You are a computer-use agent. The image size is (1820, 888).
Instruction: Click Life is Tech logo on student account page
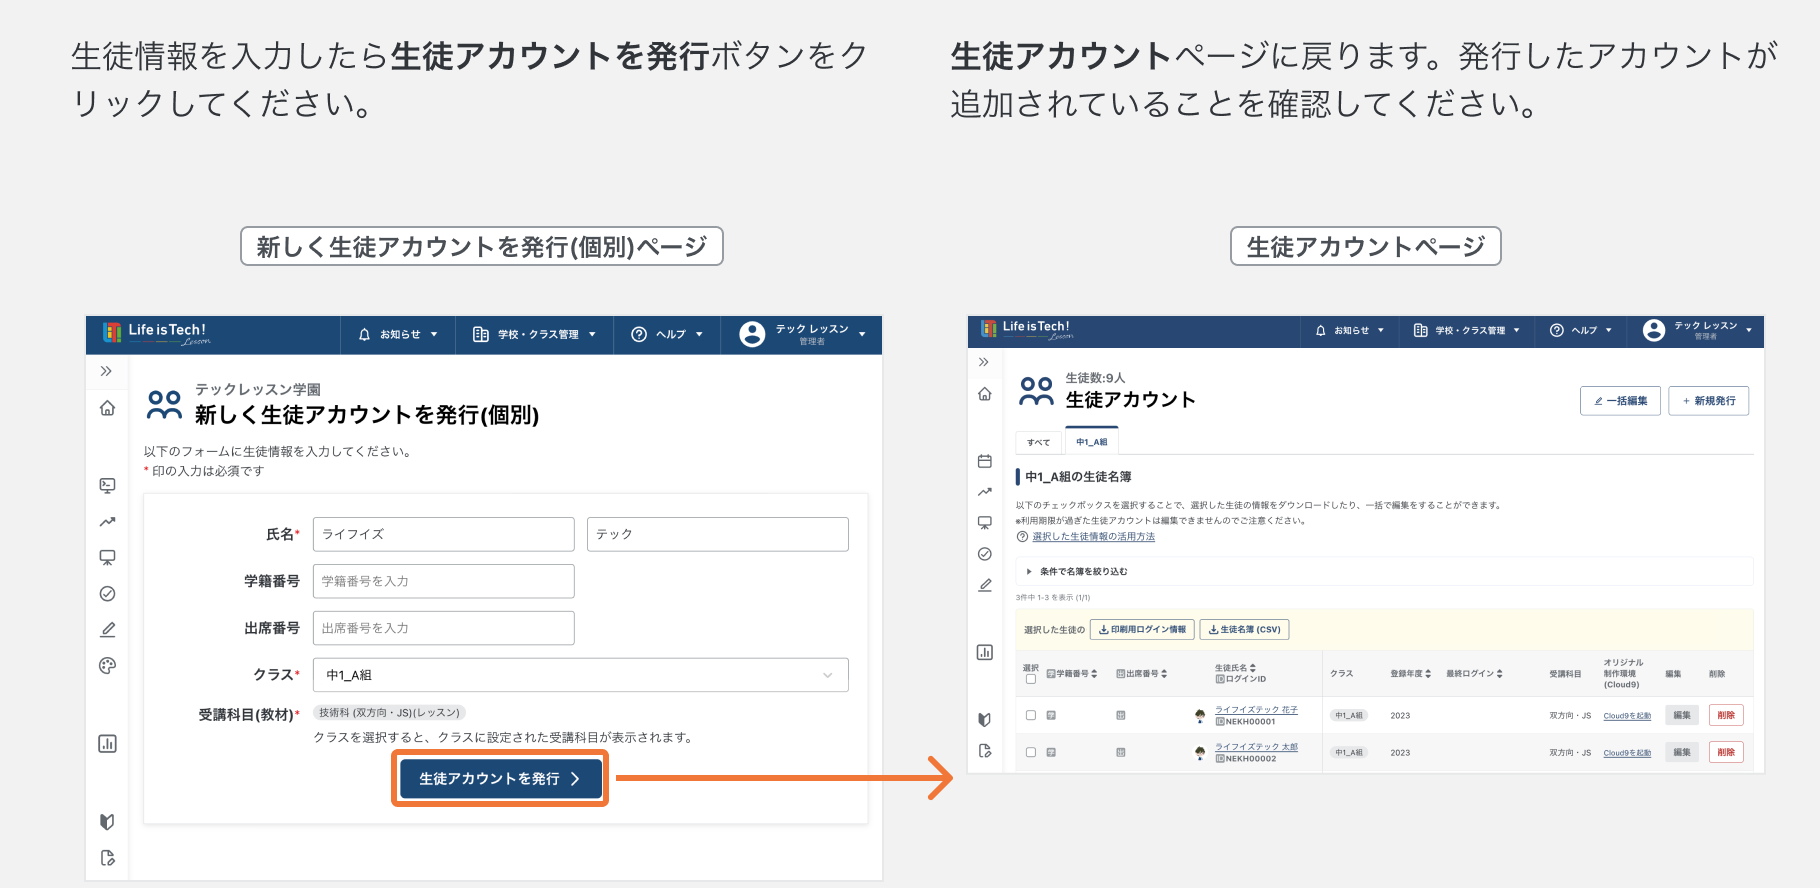point(1027,330)
